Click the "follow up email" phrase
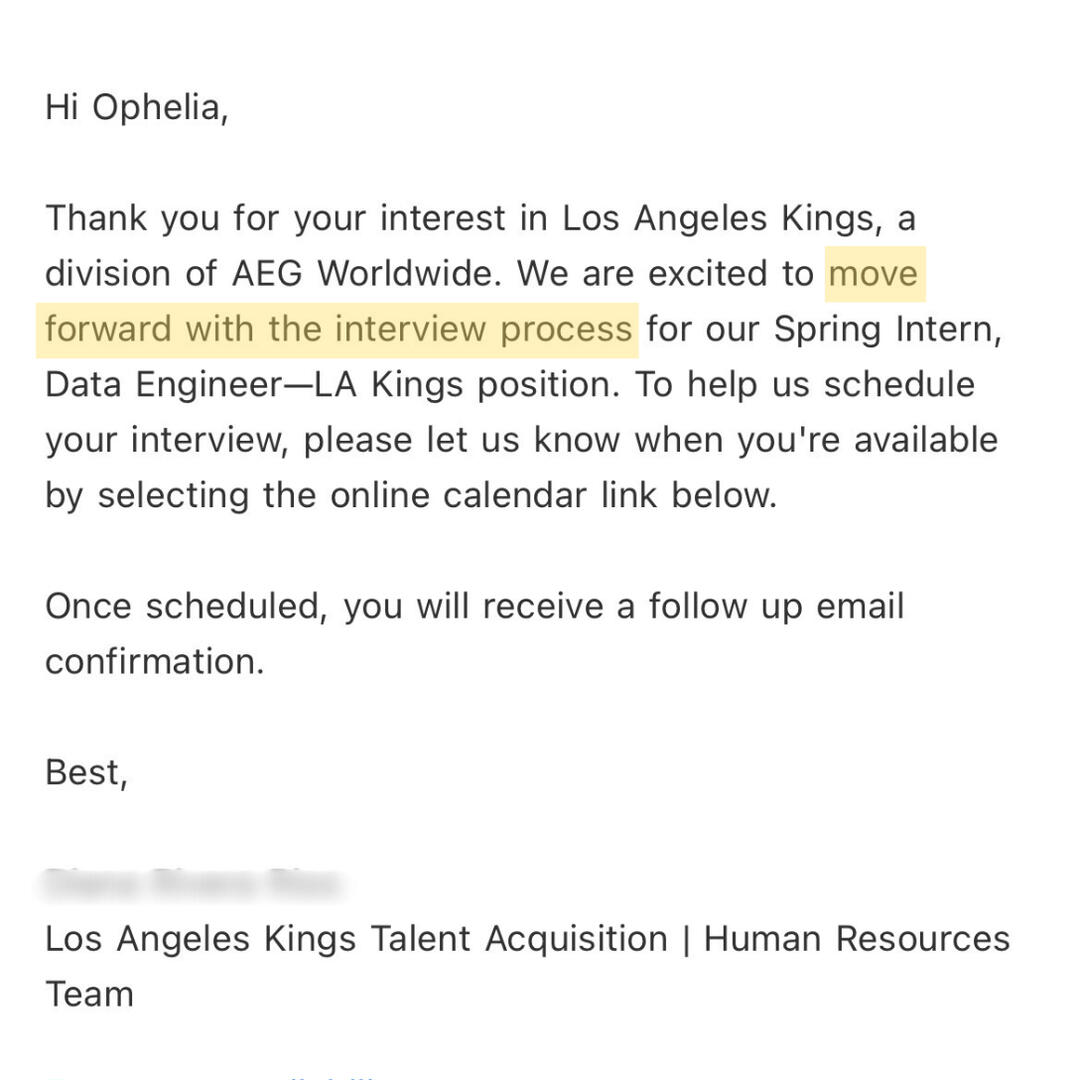 pos(776,606)
